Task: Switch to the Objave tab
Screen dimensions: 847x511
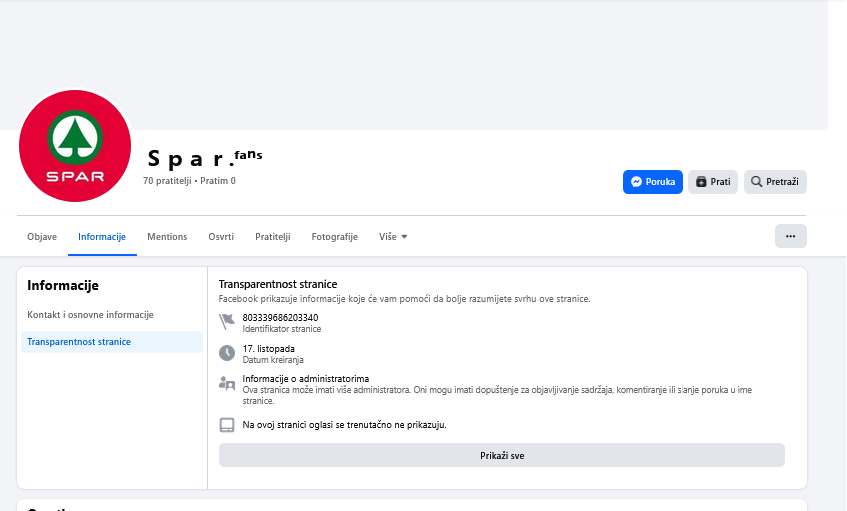Action: coord(42,237)
